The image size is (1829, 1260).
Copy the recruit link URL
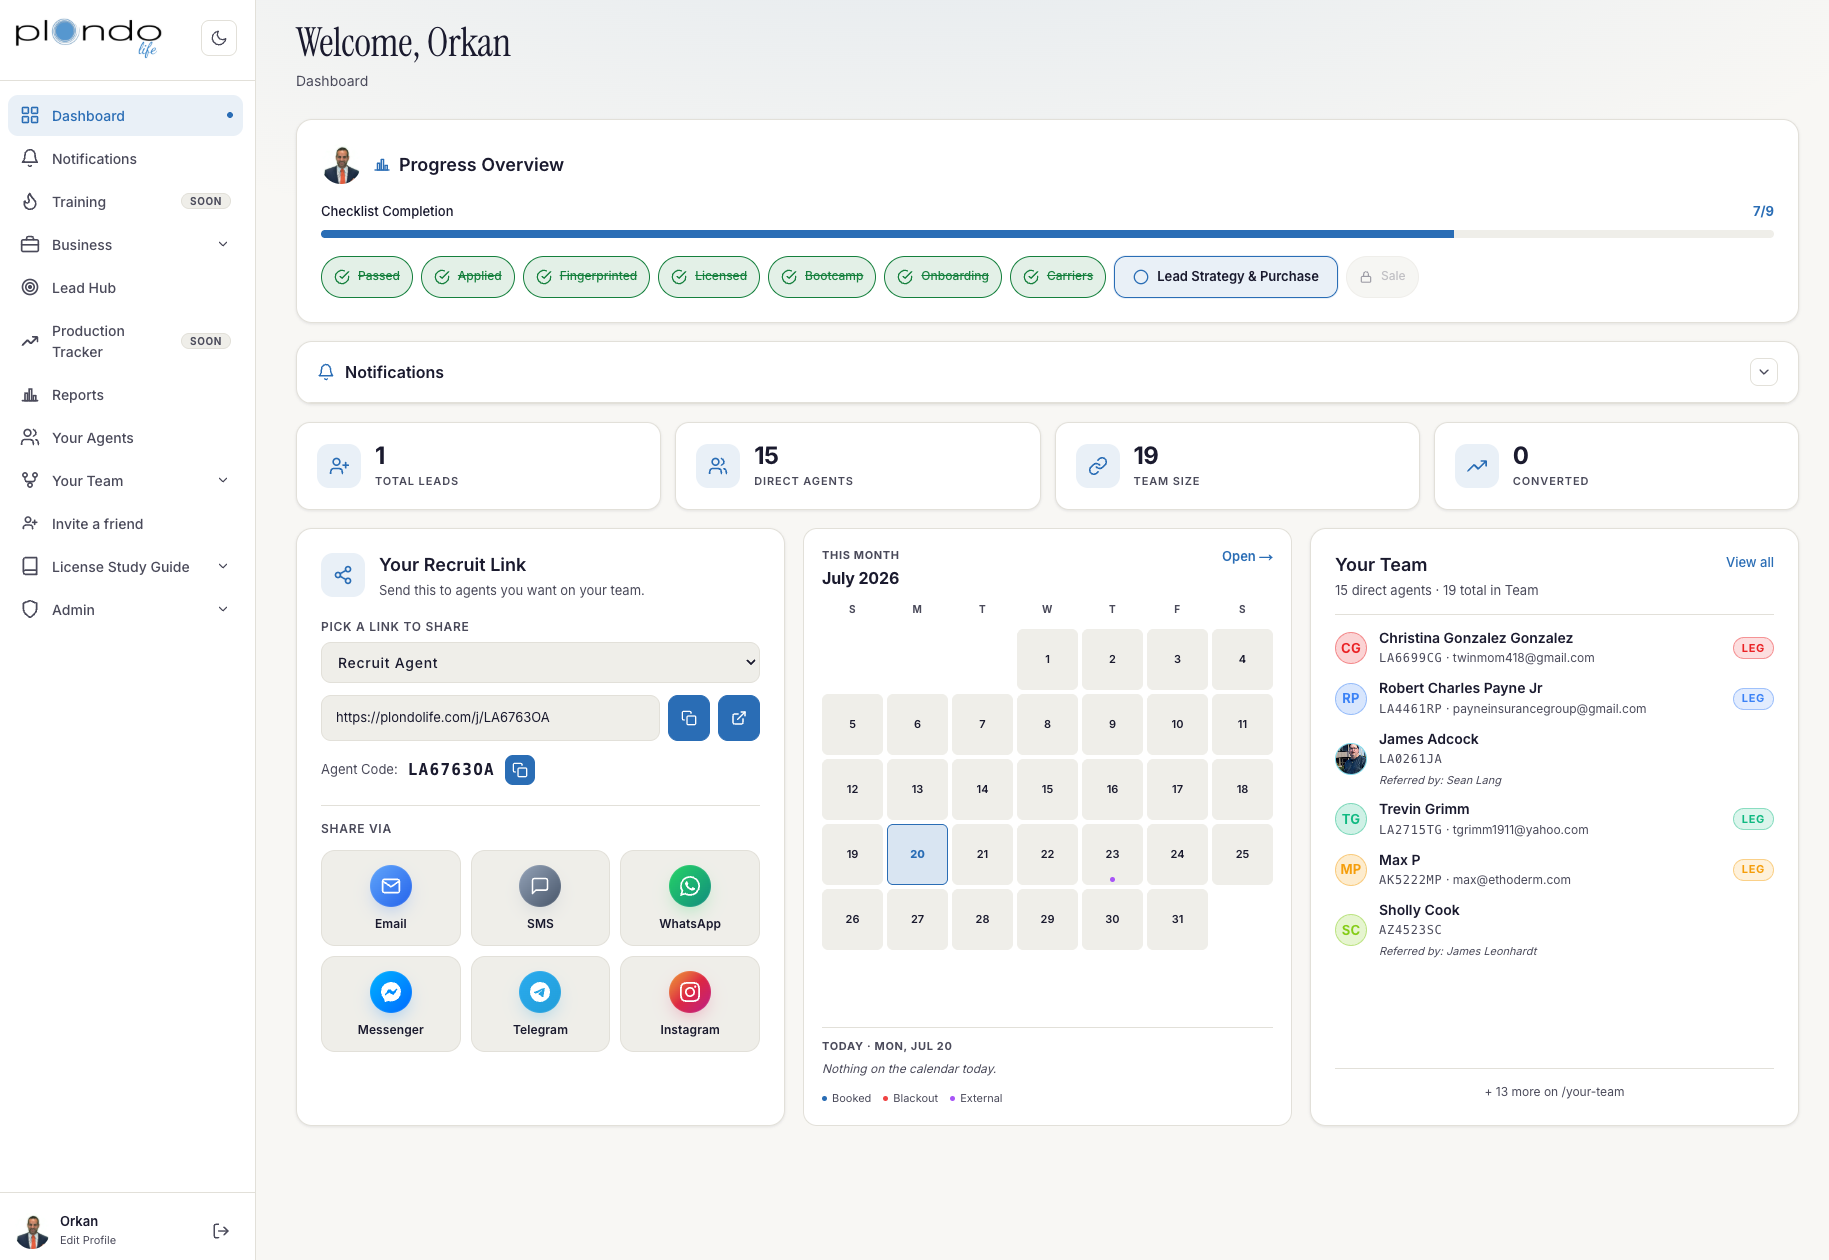(689, 718)
